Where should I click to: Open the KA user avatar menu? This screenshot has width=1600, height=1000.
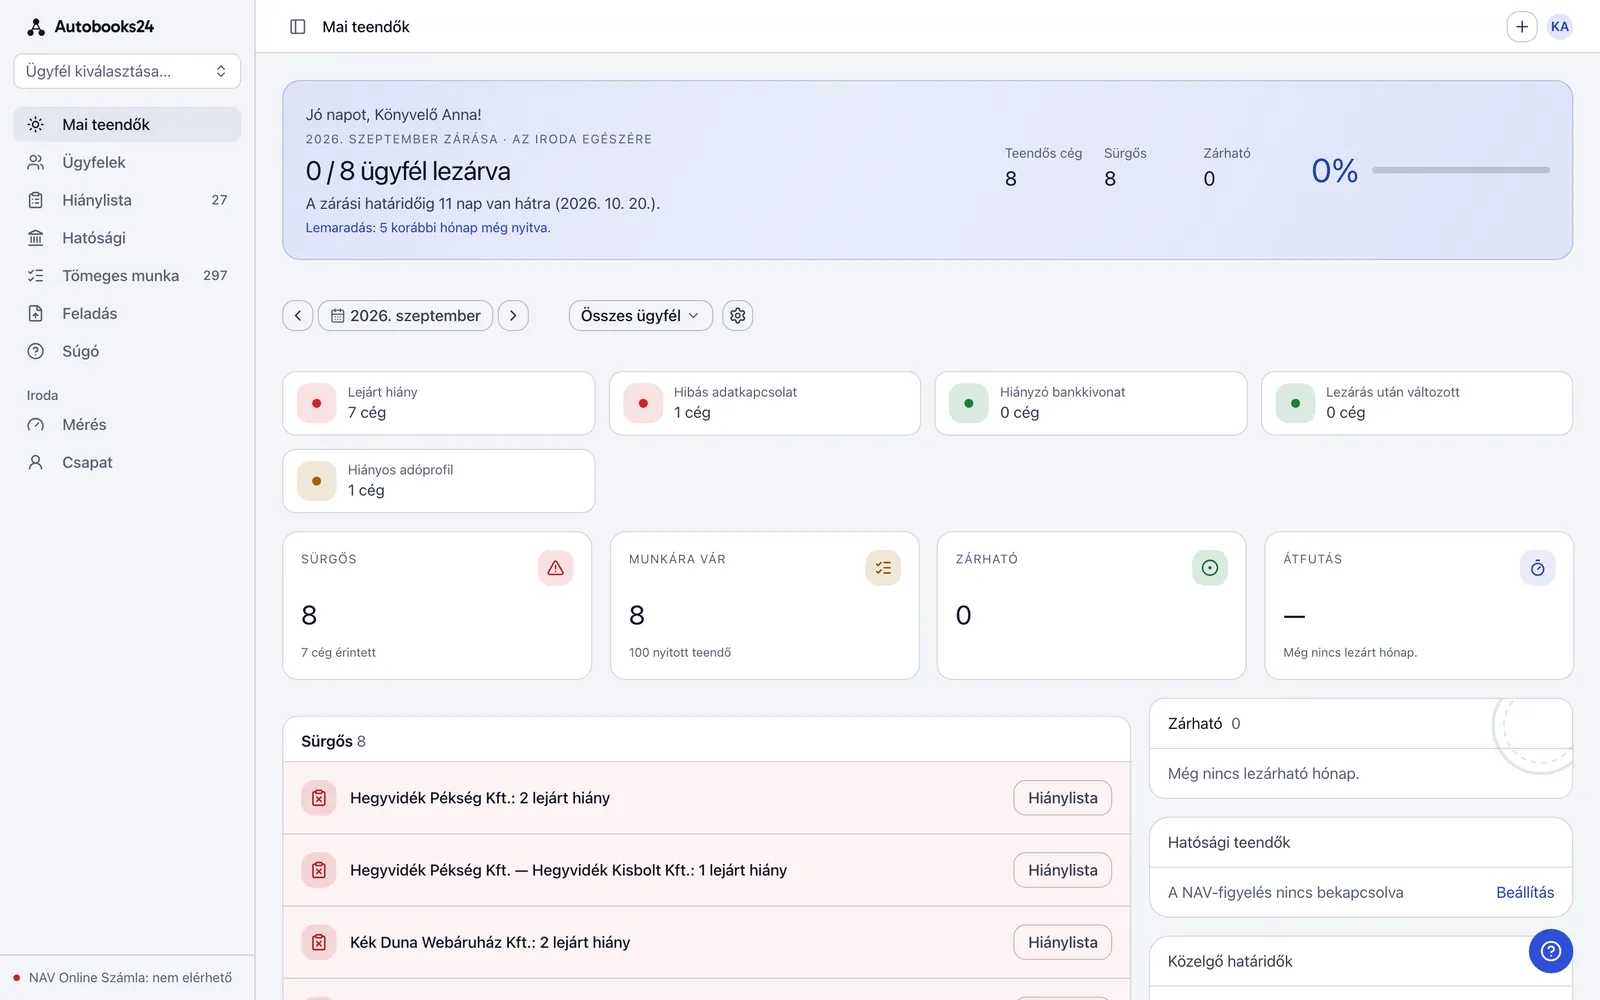pos(1559,27)
